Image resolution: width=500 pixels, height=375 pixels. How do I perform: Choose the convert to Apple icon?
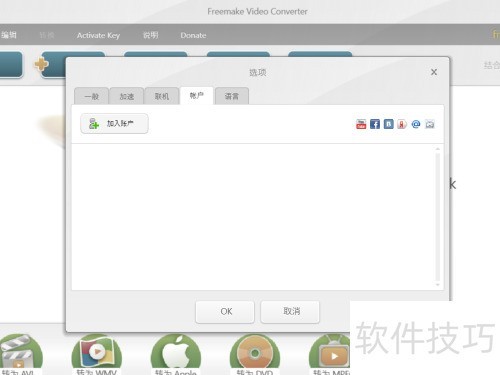(176, 353)
